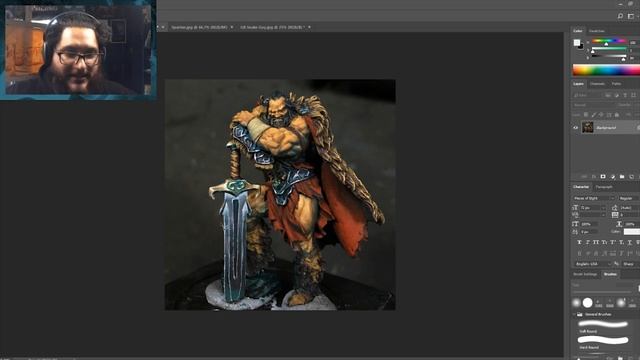The width and height of the screenshot is (640, 360).
Task: Select the Soft Round brush
Action: (603, 326)
